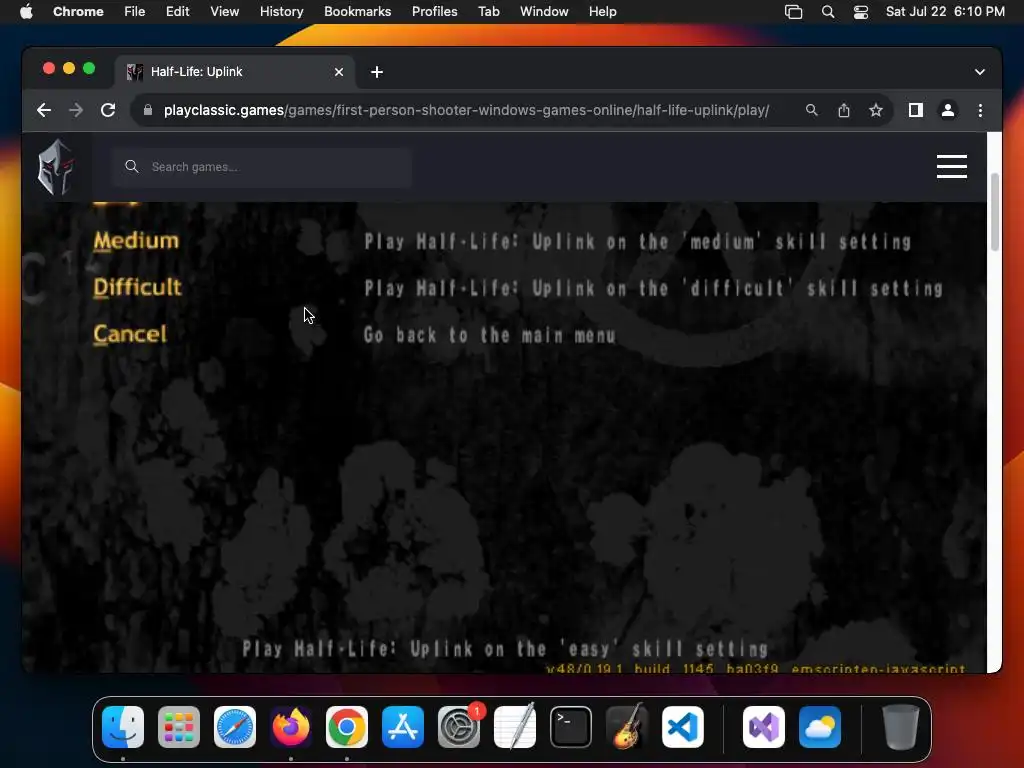Open the Window menu
Viewport: 1024px width, 768px height.
tap(544, 12)
